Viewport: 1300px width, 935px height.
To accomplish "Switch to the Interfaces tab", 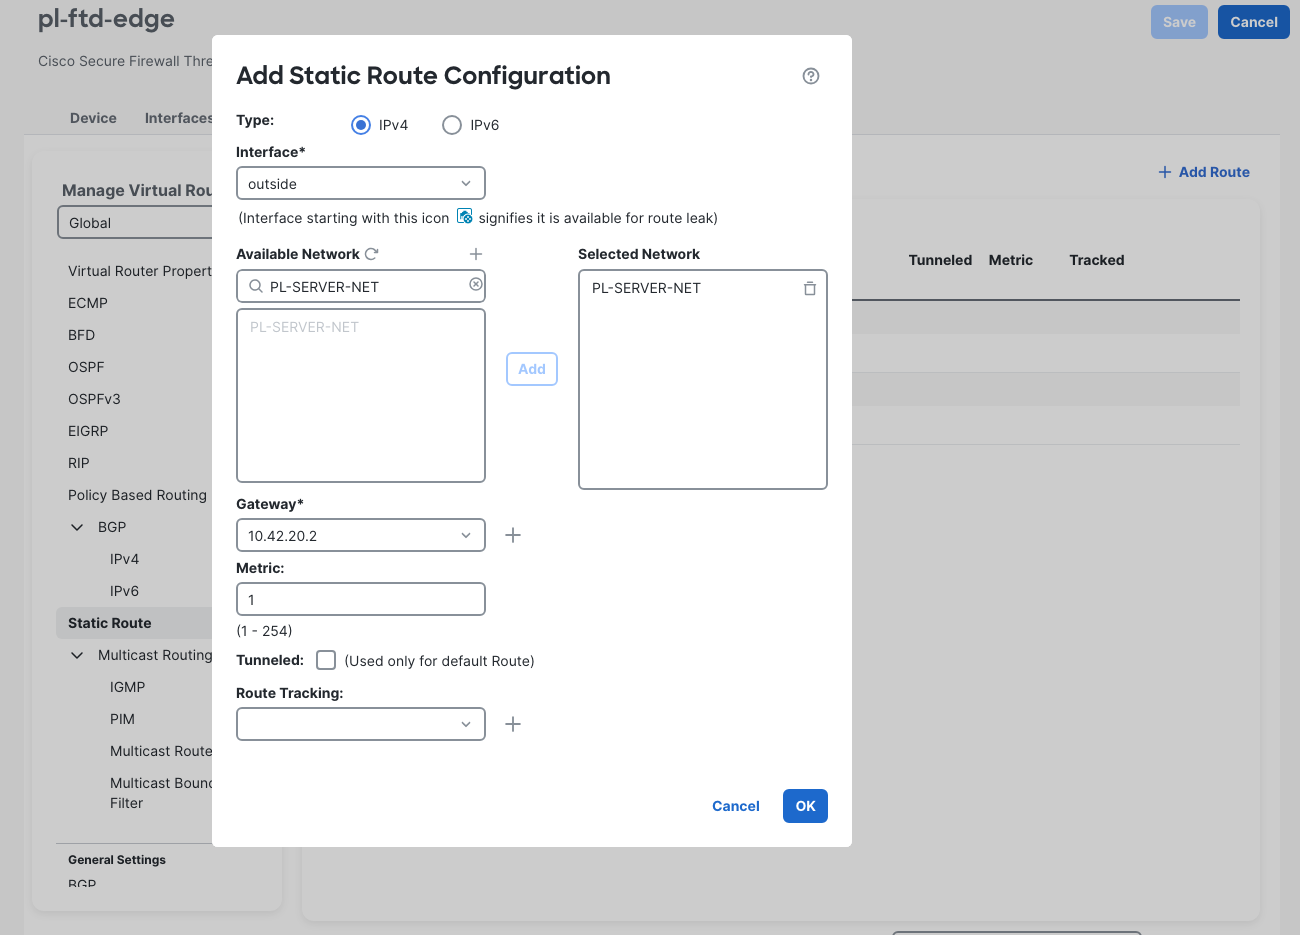I will click(178, 118).
